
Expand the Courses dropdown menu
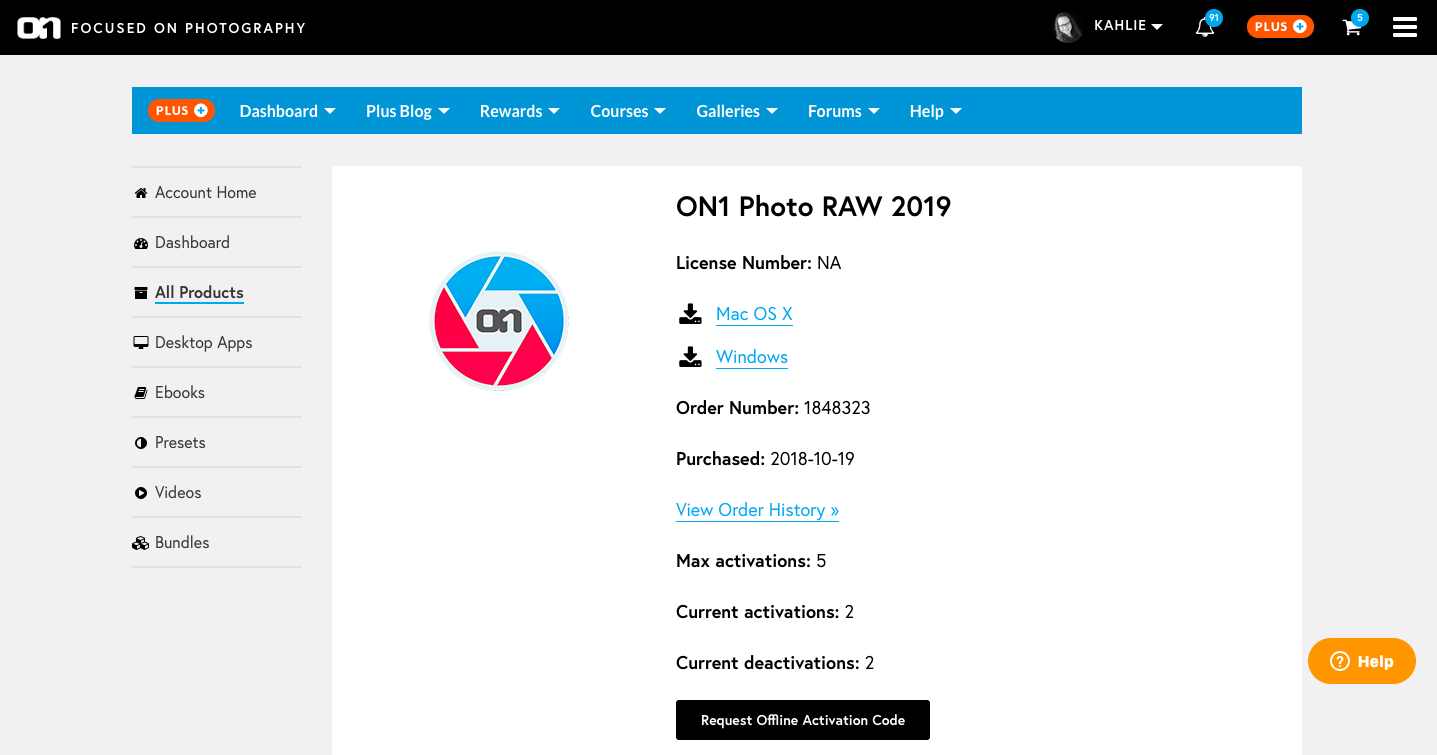point(628,111)
